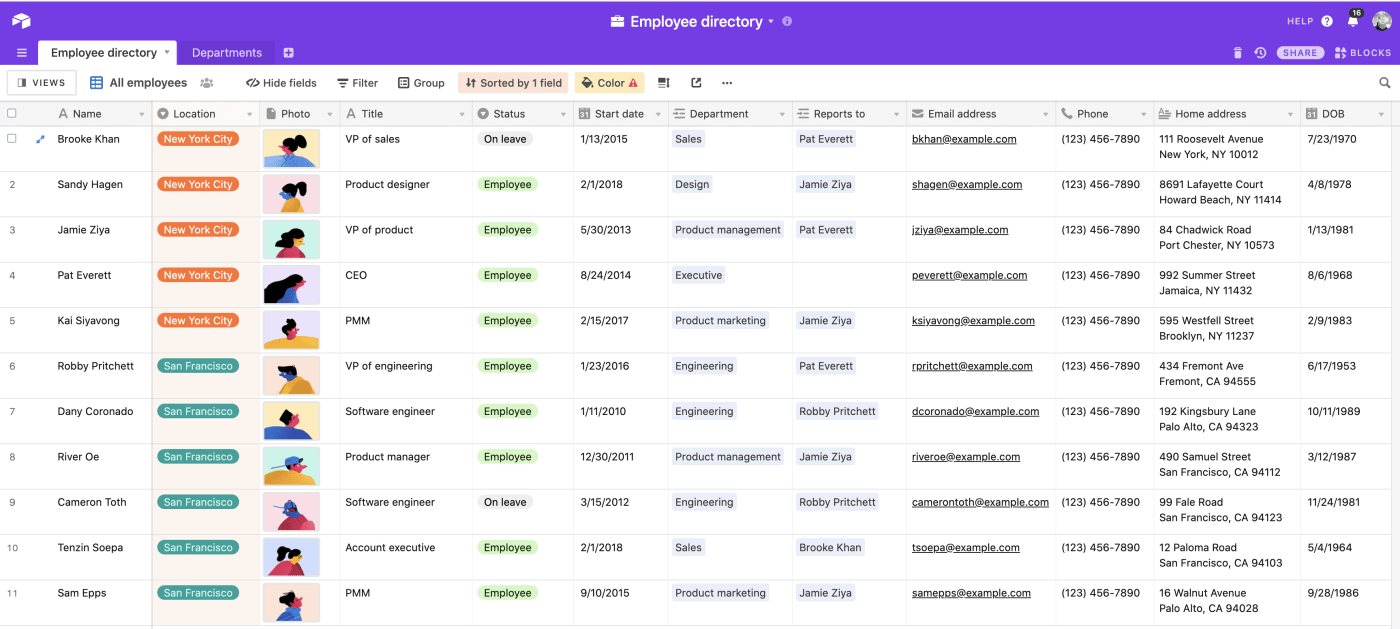Select the Executive department tag

click(x=698, y=275)
